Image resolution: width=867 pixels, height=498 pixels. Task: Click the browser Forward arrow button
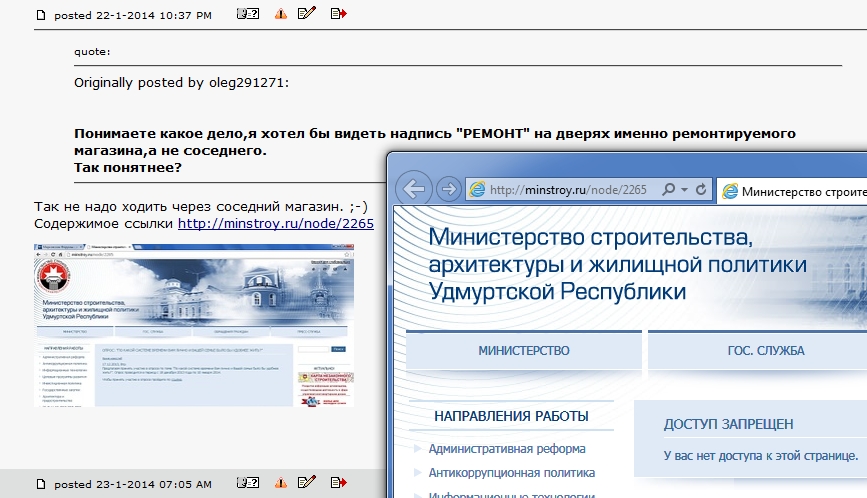click(449, 190)
